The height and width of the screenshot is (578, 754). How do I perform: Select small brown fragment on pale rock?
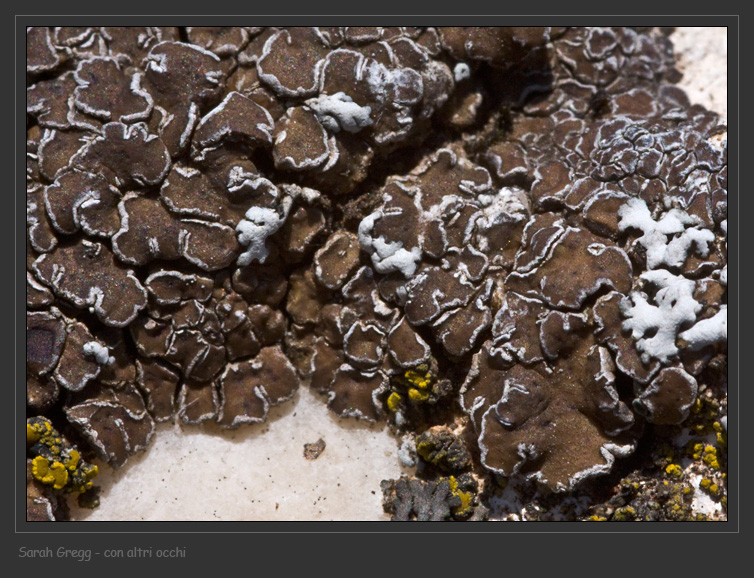pyautogui.click(x=314, y=448)
